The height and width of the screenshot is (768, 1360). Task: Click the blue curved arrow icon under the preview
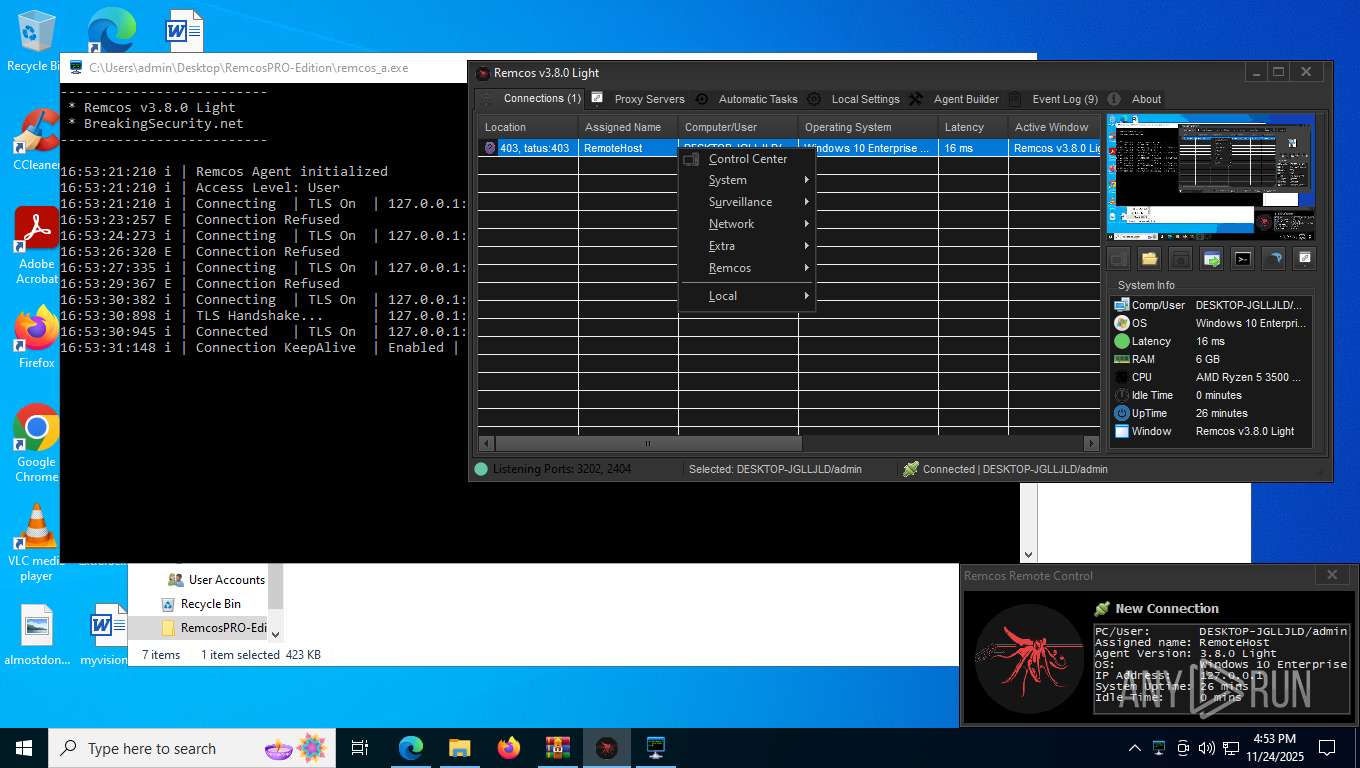point(1273,259)
